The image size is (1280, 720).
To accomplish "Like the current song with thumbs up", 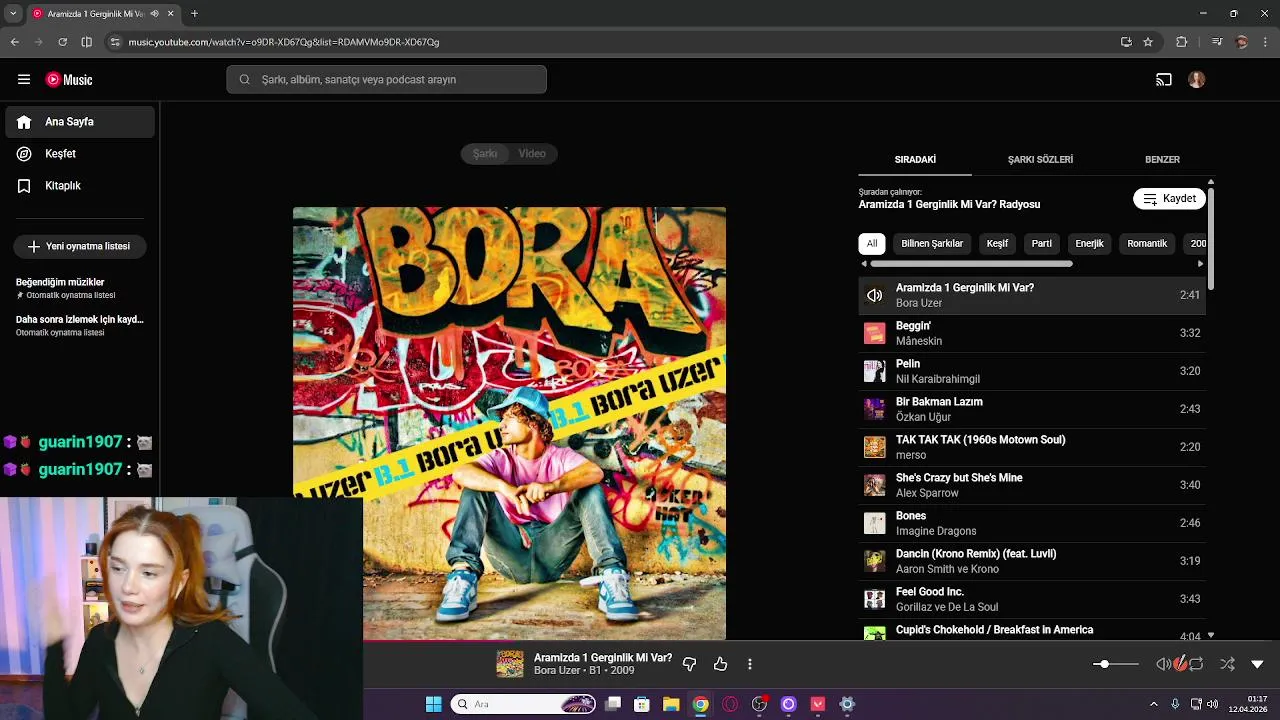I will [x=720, y=664].
